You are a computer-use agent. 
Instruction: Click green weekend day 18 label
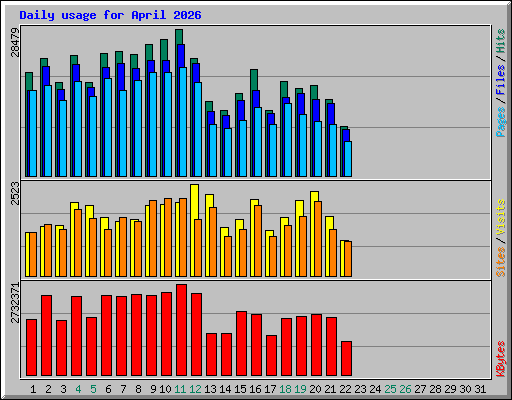285,389
